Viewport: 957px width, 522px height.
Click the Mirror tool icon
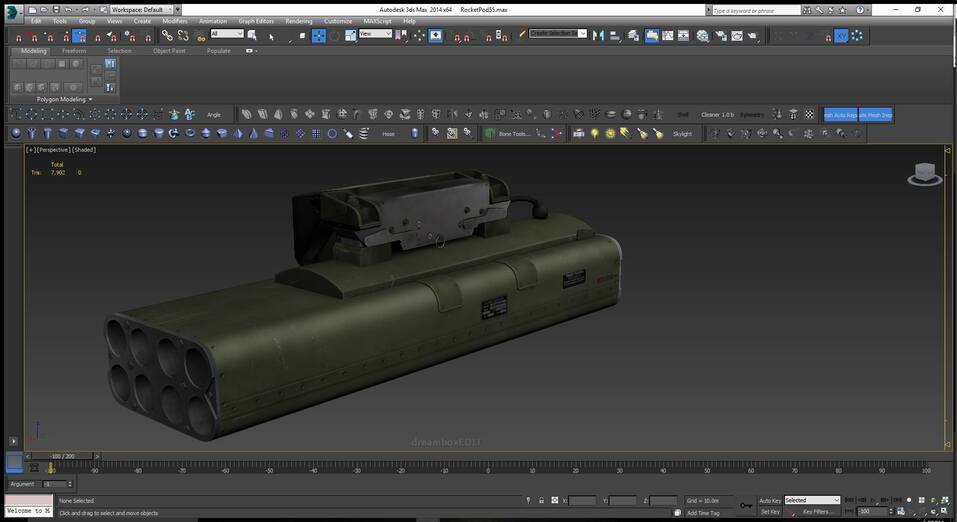click(x=598, y=35)
